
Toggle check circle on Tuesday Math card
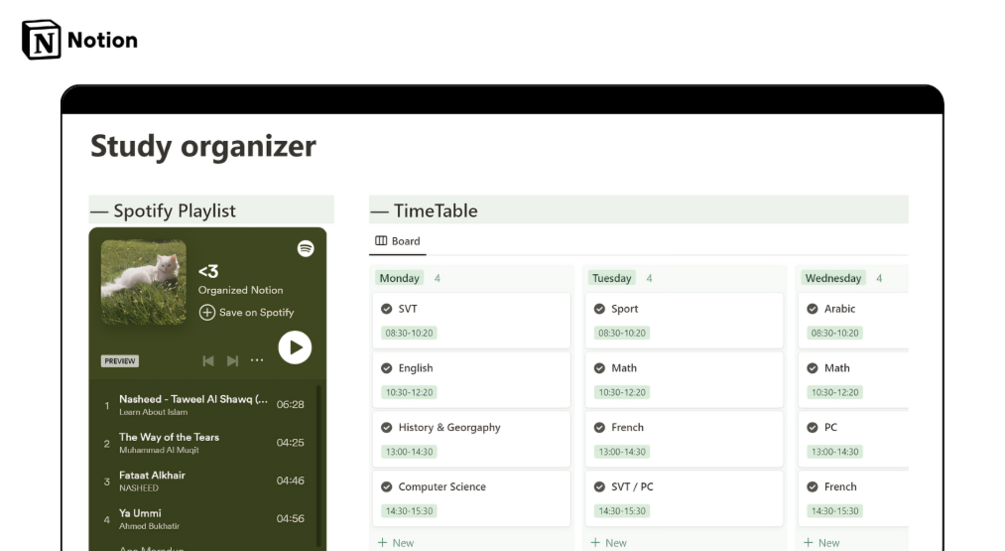599,368
